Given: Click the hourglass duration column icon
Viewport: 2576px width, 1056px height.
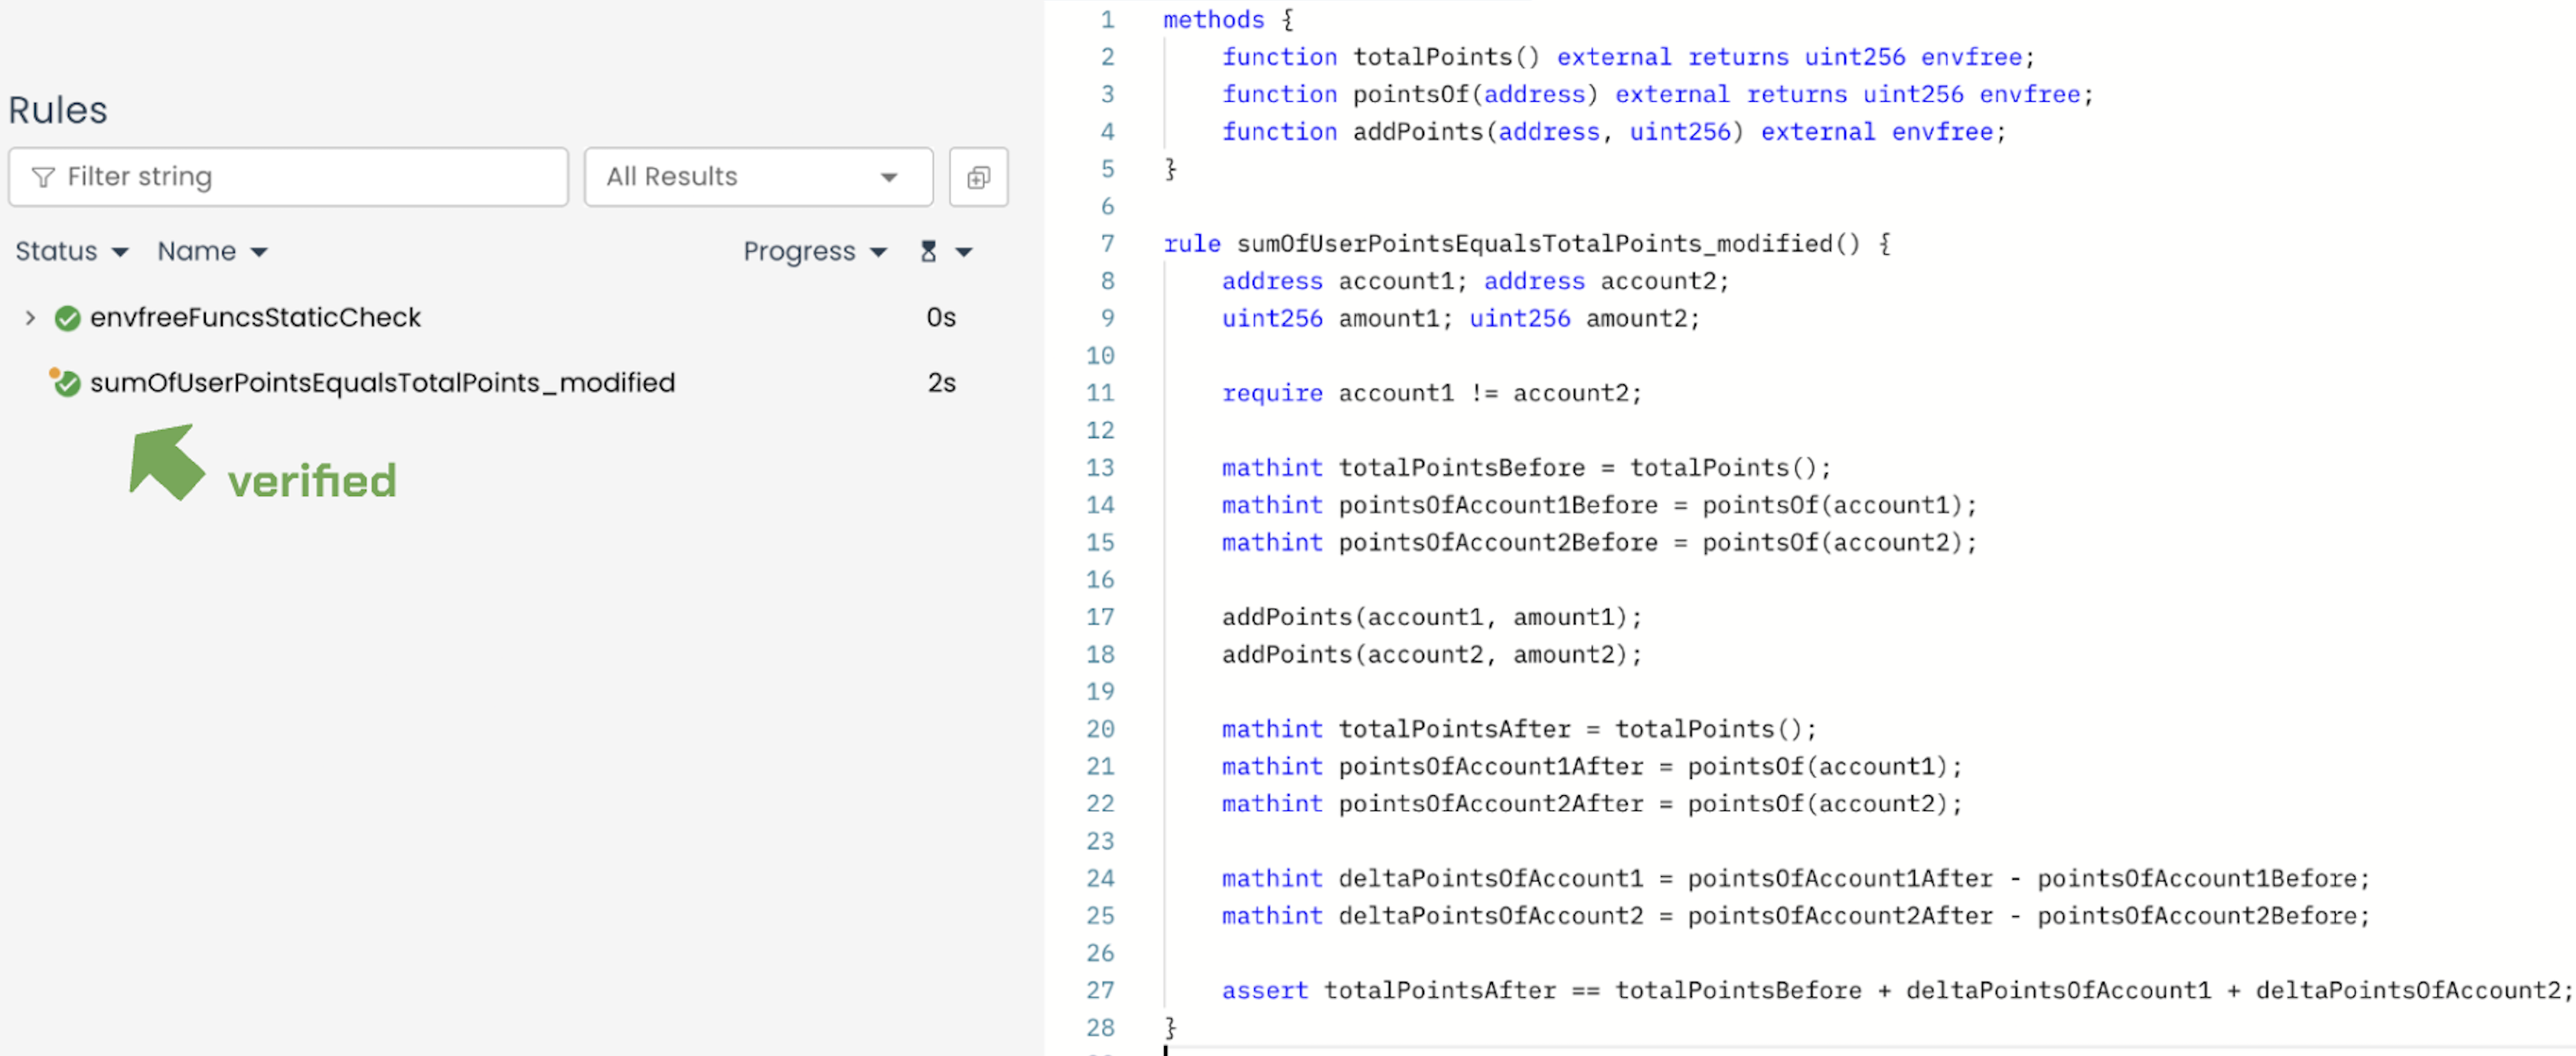Looking at the screenshot, I should pyautogui.click(x=928, y=251).
